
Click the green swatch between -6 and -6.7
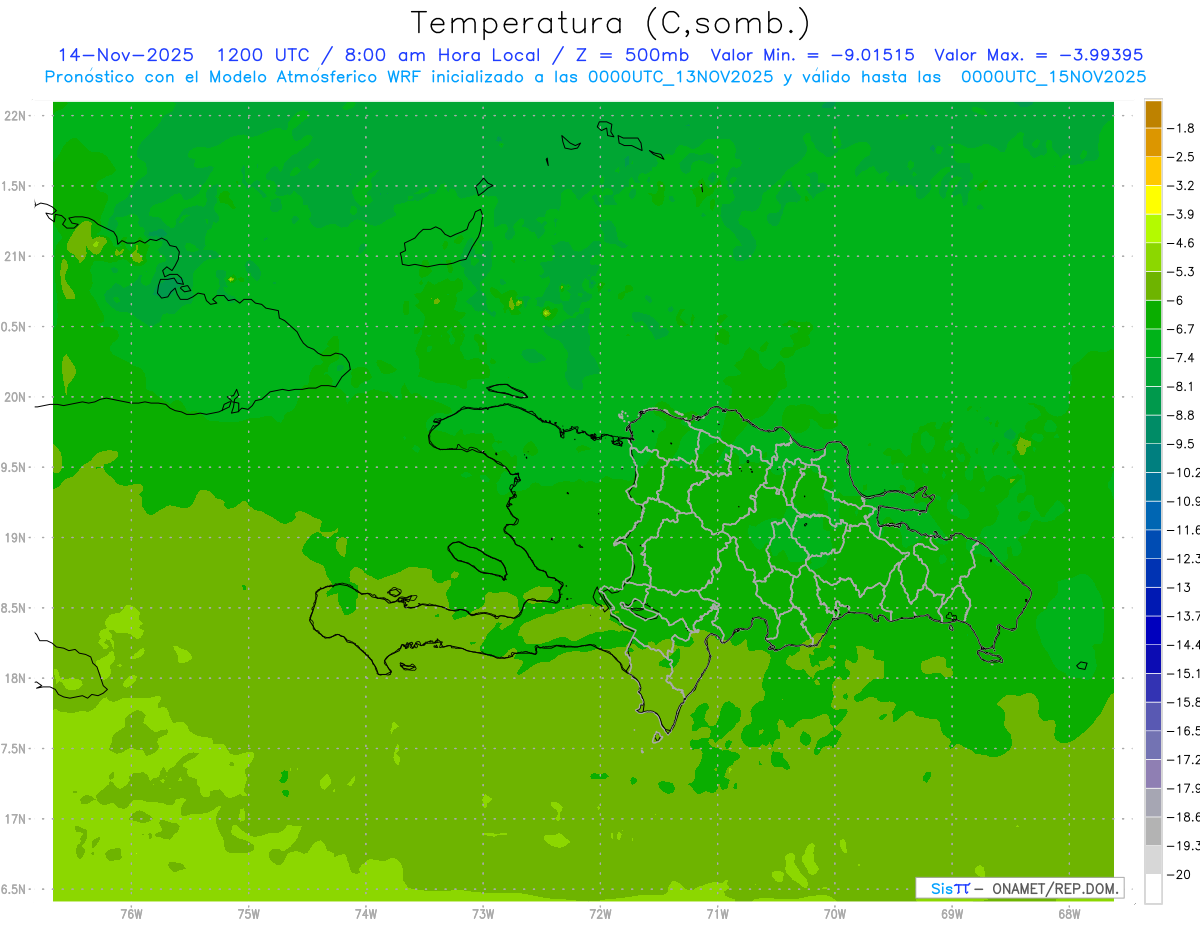coord(1153,315)
